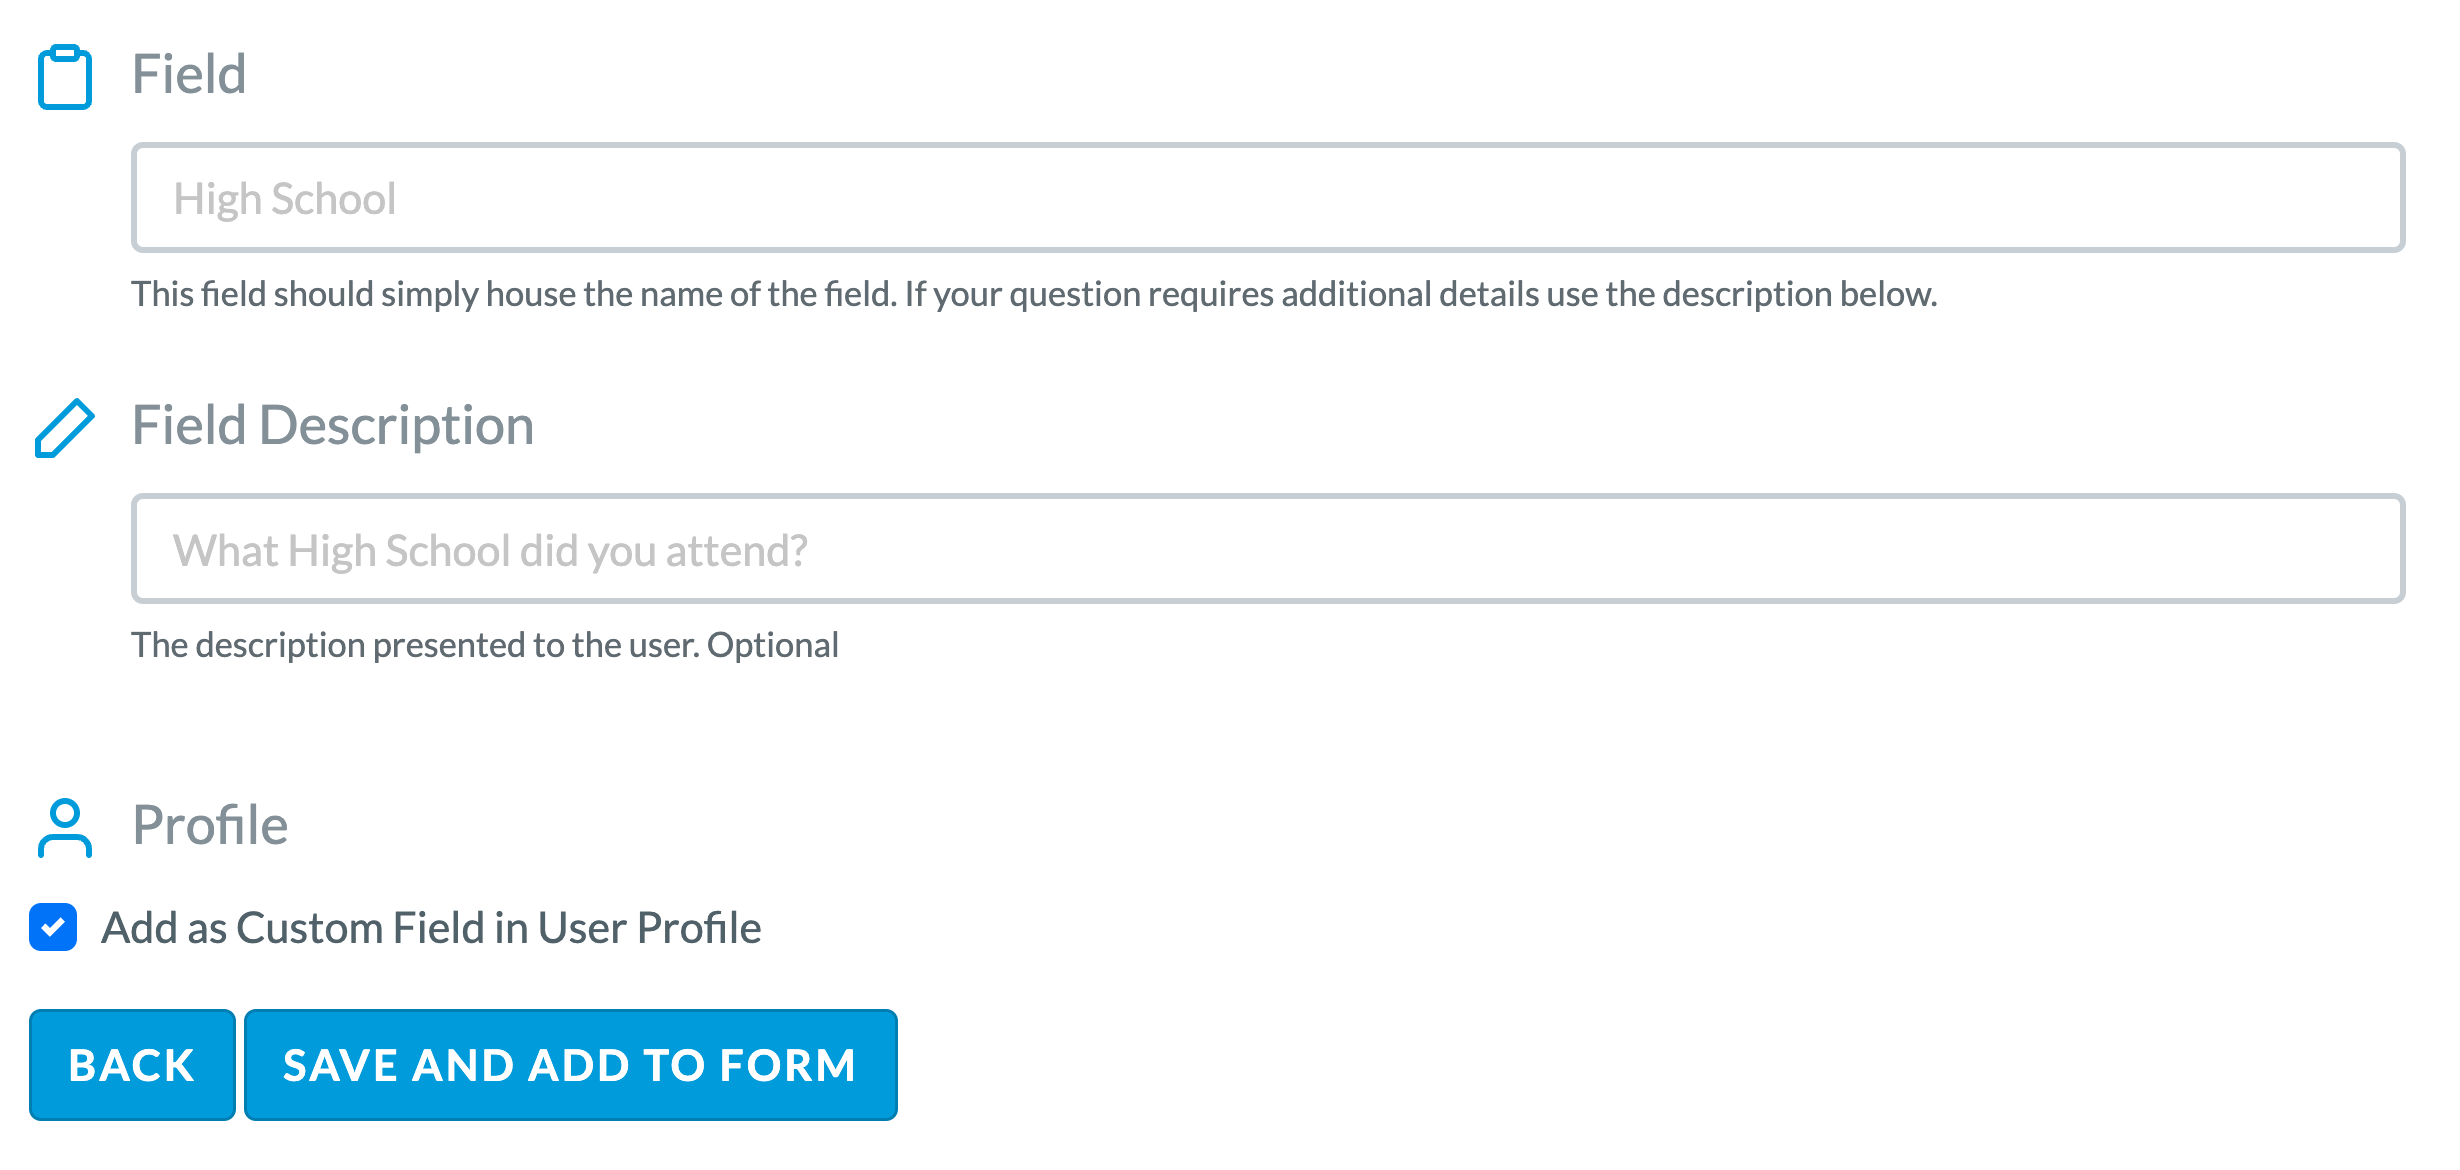Click the pencil icon beside Field Description
The width and height of the screenshot is (2460, 1170).
(x=65, y=428)
